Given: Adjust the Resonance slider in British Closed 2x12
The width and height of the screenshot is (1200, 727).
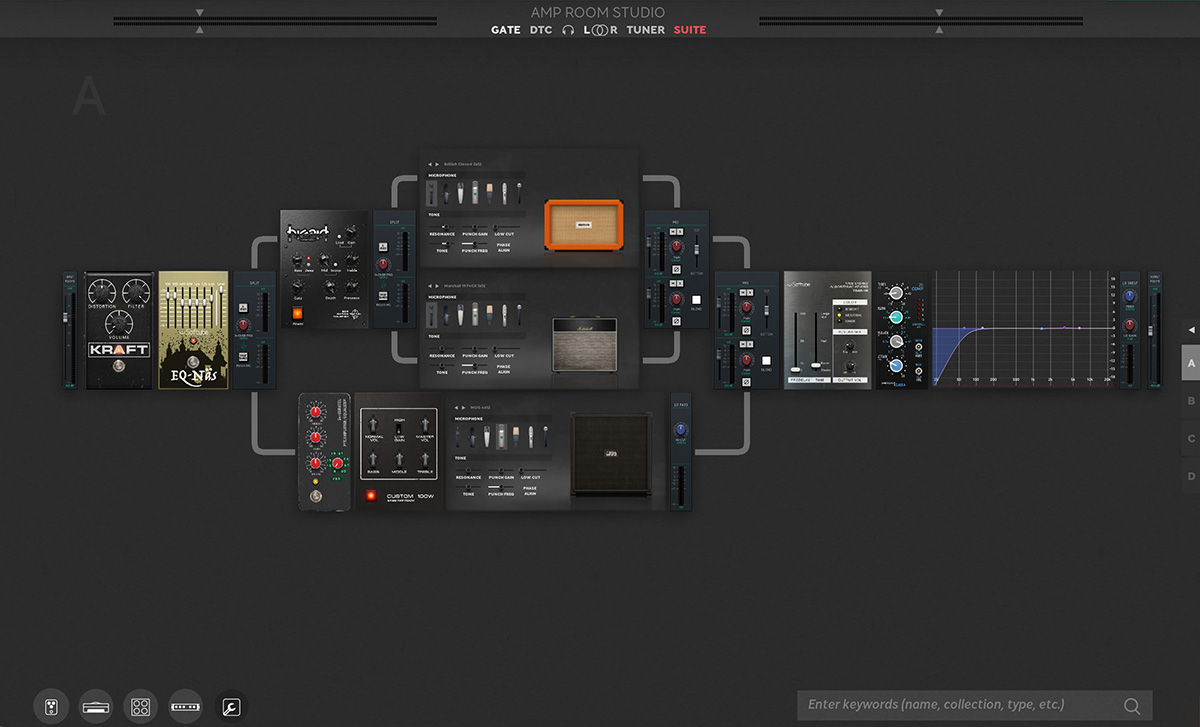Looking at the screenshot, I should click(441, 226).
